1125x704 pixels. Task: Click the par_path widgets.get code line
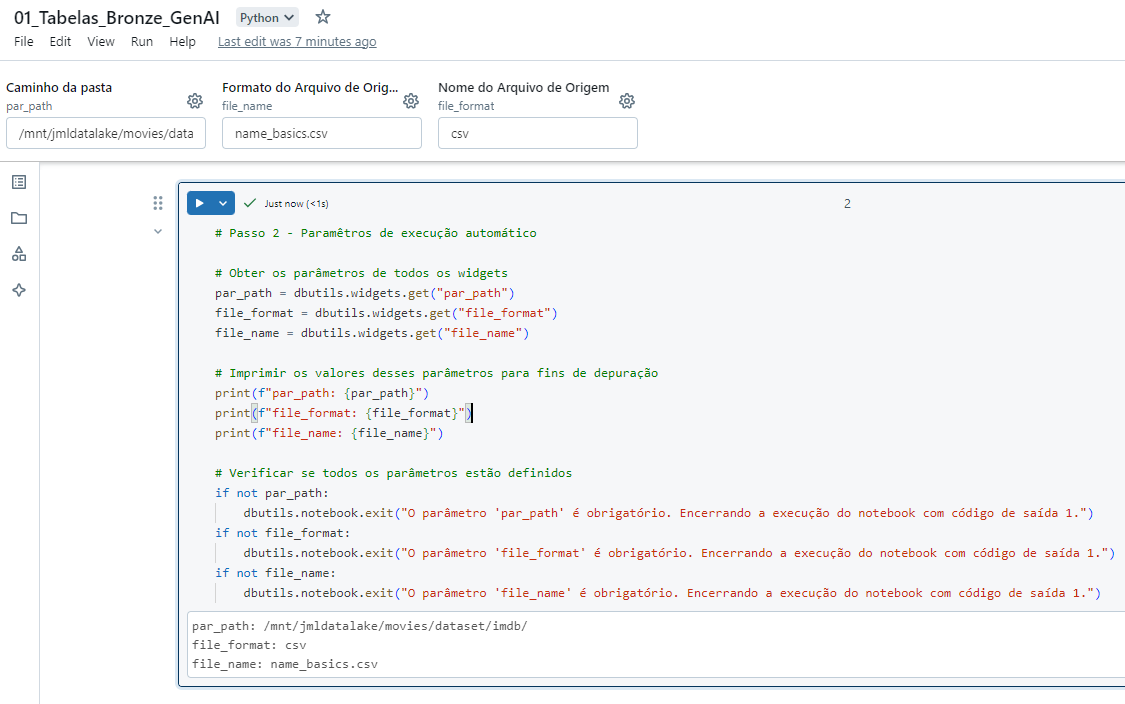click(364, 293)
